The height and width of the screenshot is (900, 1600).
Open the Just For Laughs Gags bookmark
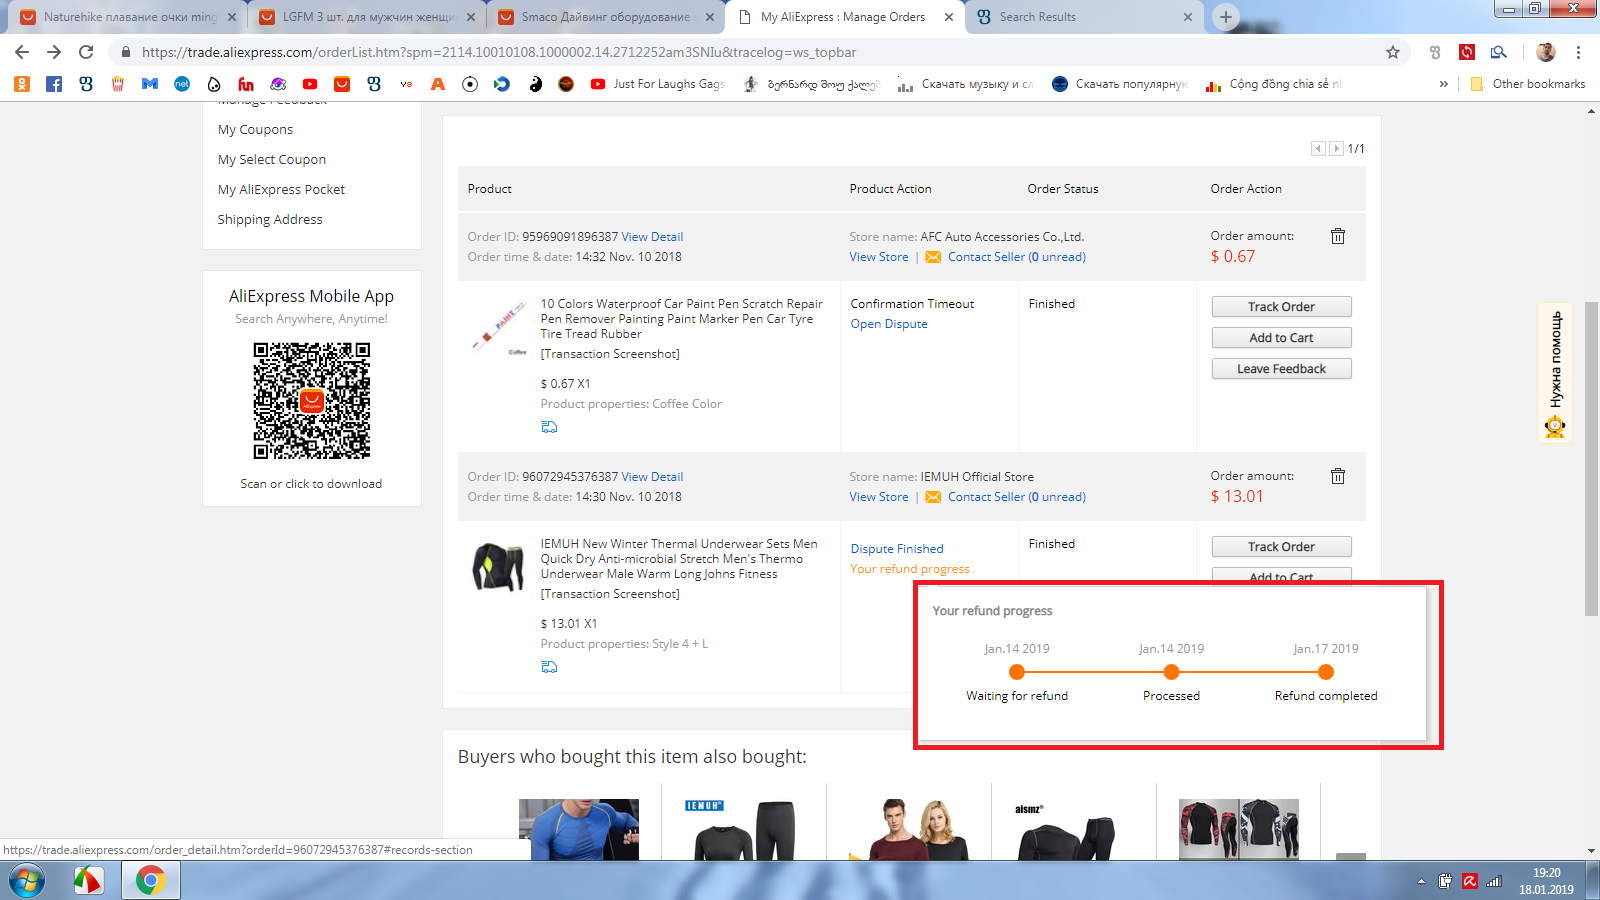pos(658,84)
